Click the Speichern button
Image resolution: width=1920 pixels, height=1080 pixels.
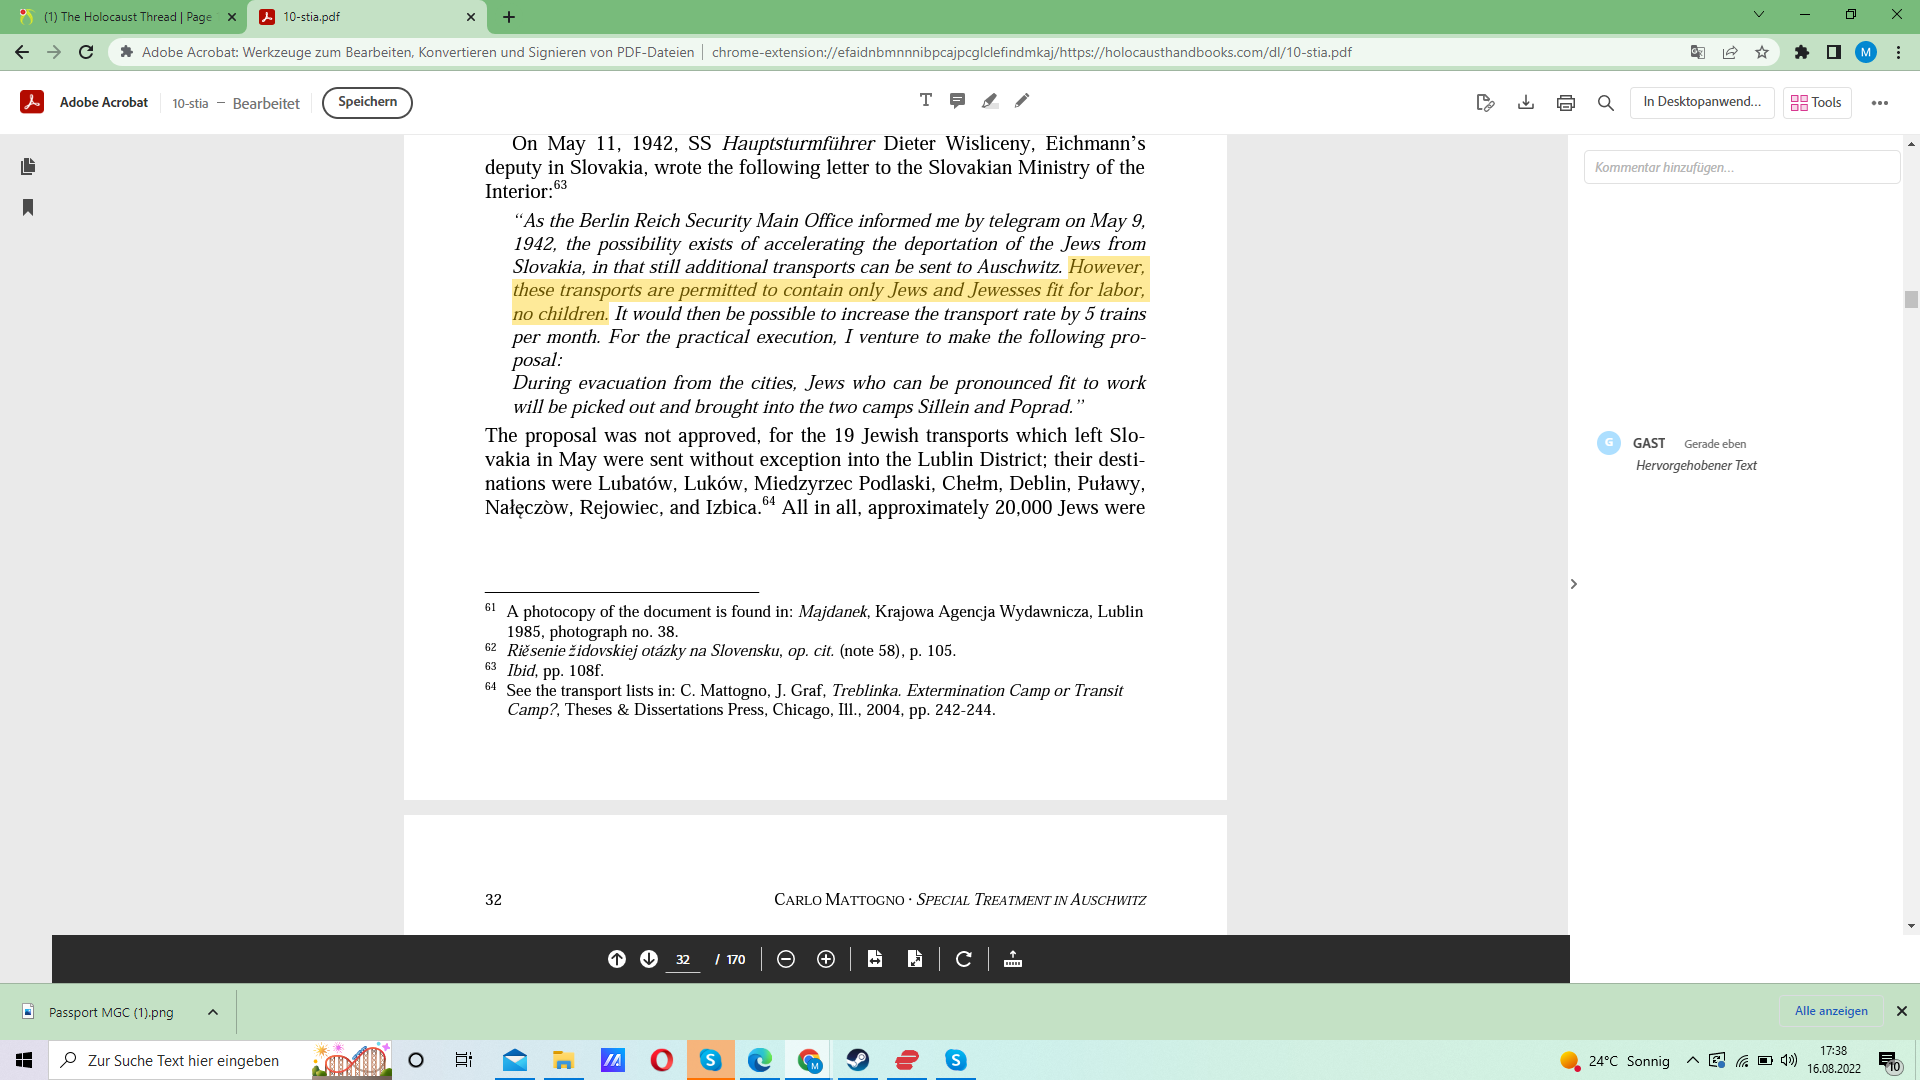(367, 102)
